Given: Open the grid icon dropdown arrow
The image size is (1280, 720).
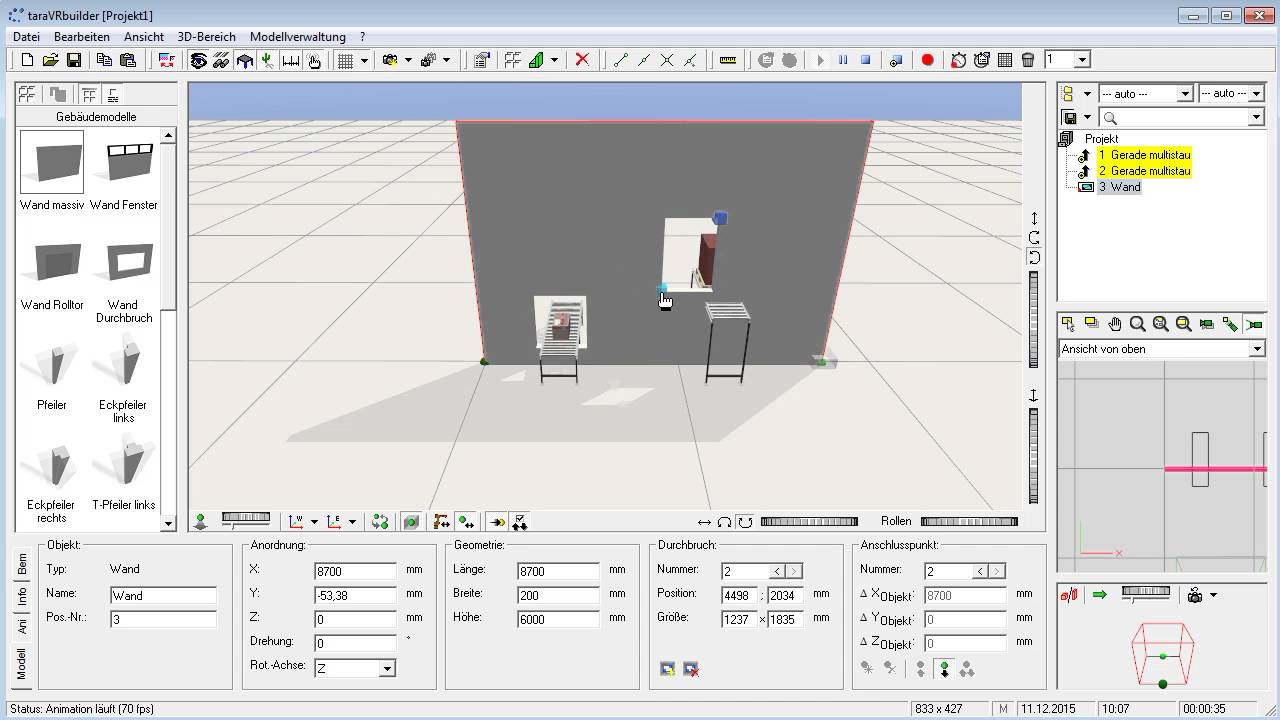Looking at the screenshot, I should 364,60.
